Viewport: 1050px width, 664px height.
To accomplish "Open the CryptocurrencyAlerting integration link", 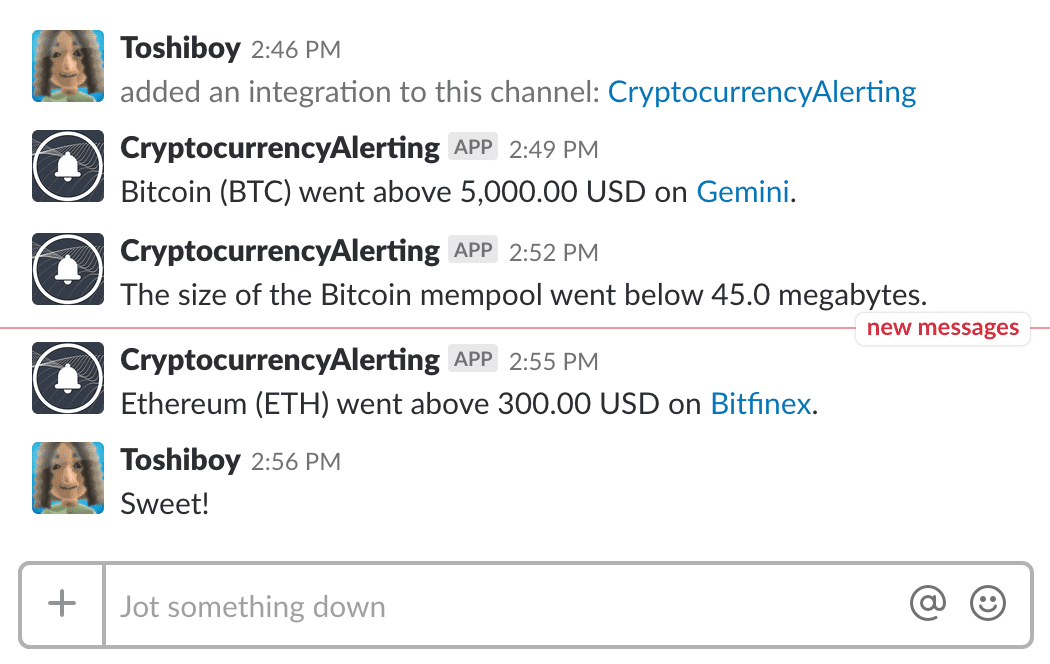I will click(x=761, y=91).
